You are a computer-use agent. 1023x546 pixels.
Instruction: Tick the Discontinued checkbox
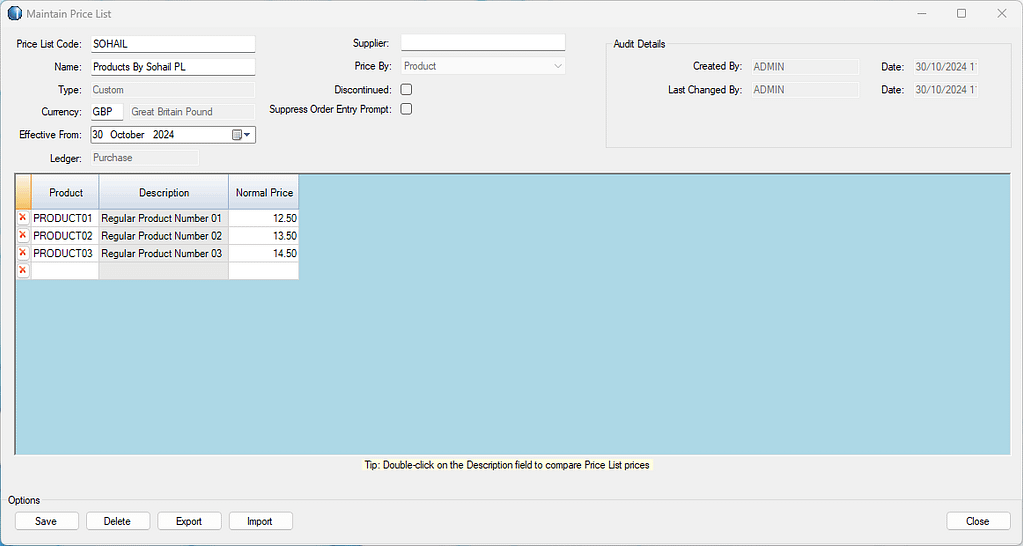pos(406,90)
